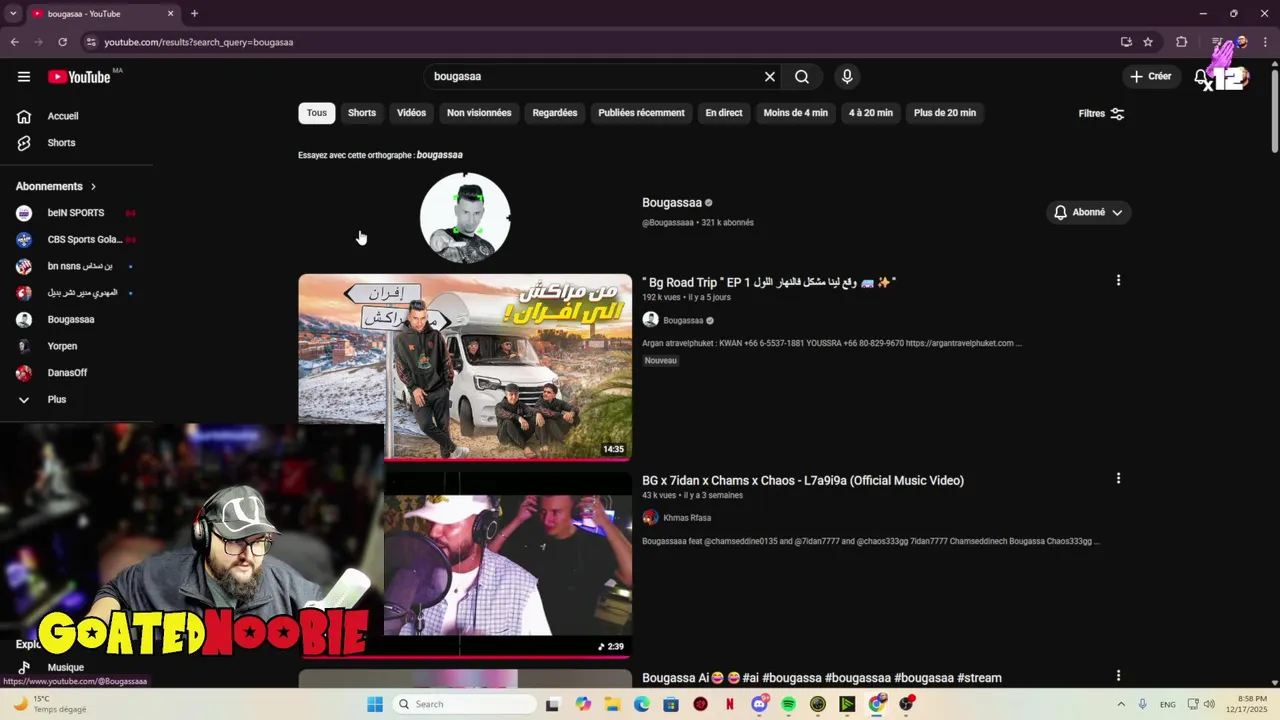
Task: Select the 4 à 20 min chip
Action: pyautogui.click(x=871, y=113)
